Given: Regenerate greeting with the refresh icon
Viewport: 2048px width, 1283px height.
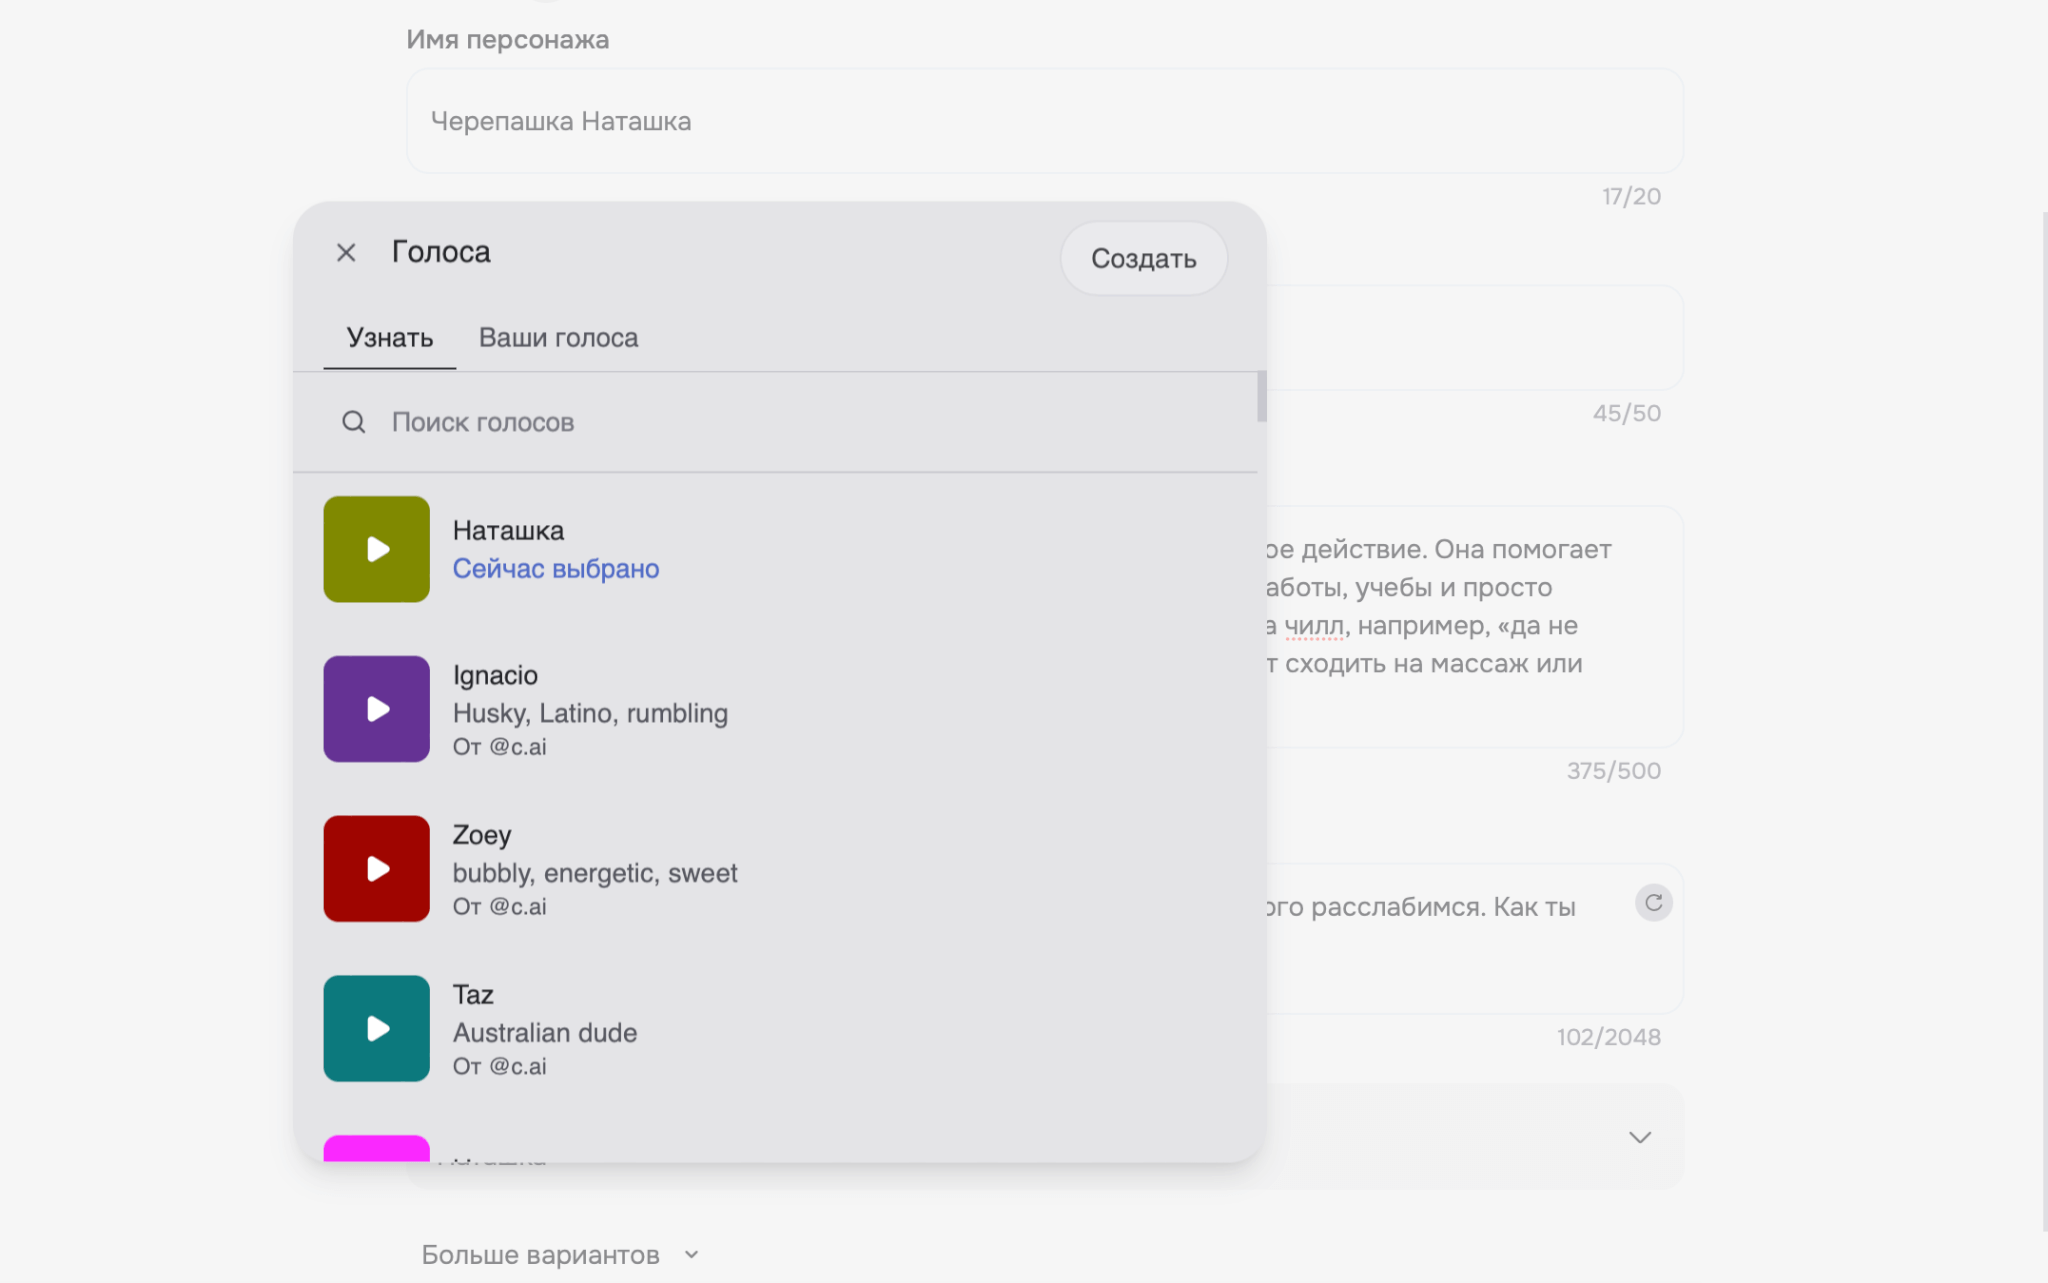Looking at the screenshot, I should 1654,903.
